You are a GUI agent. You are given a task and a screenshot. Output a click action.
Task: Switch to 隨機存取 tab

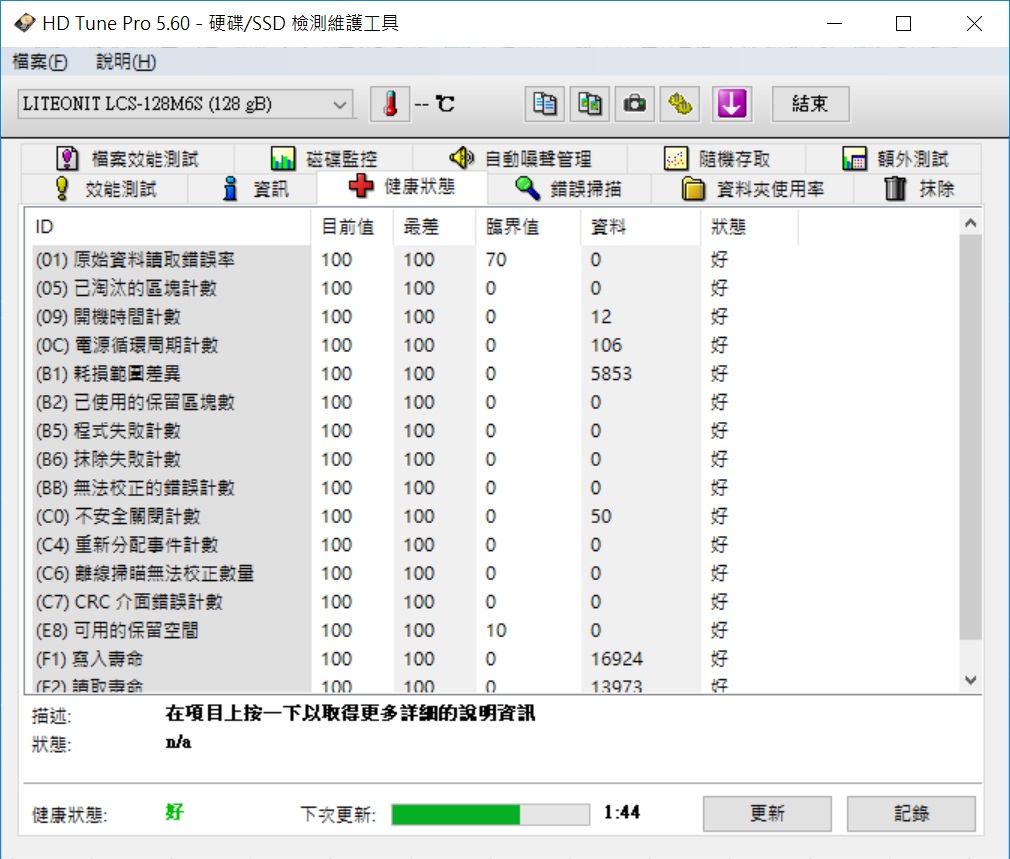pos(717,158)
